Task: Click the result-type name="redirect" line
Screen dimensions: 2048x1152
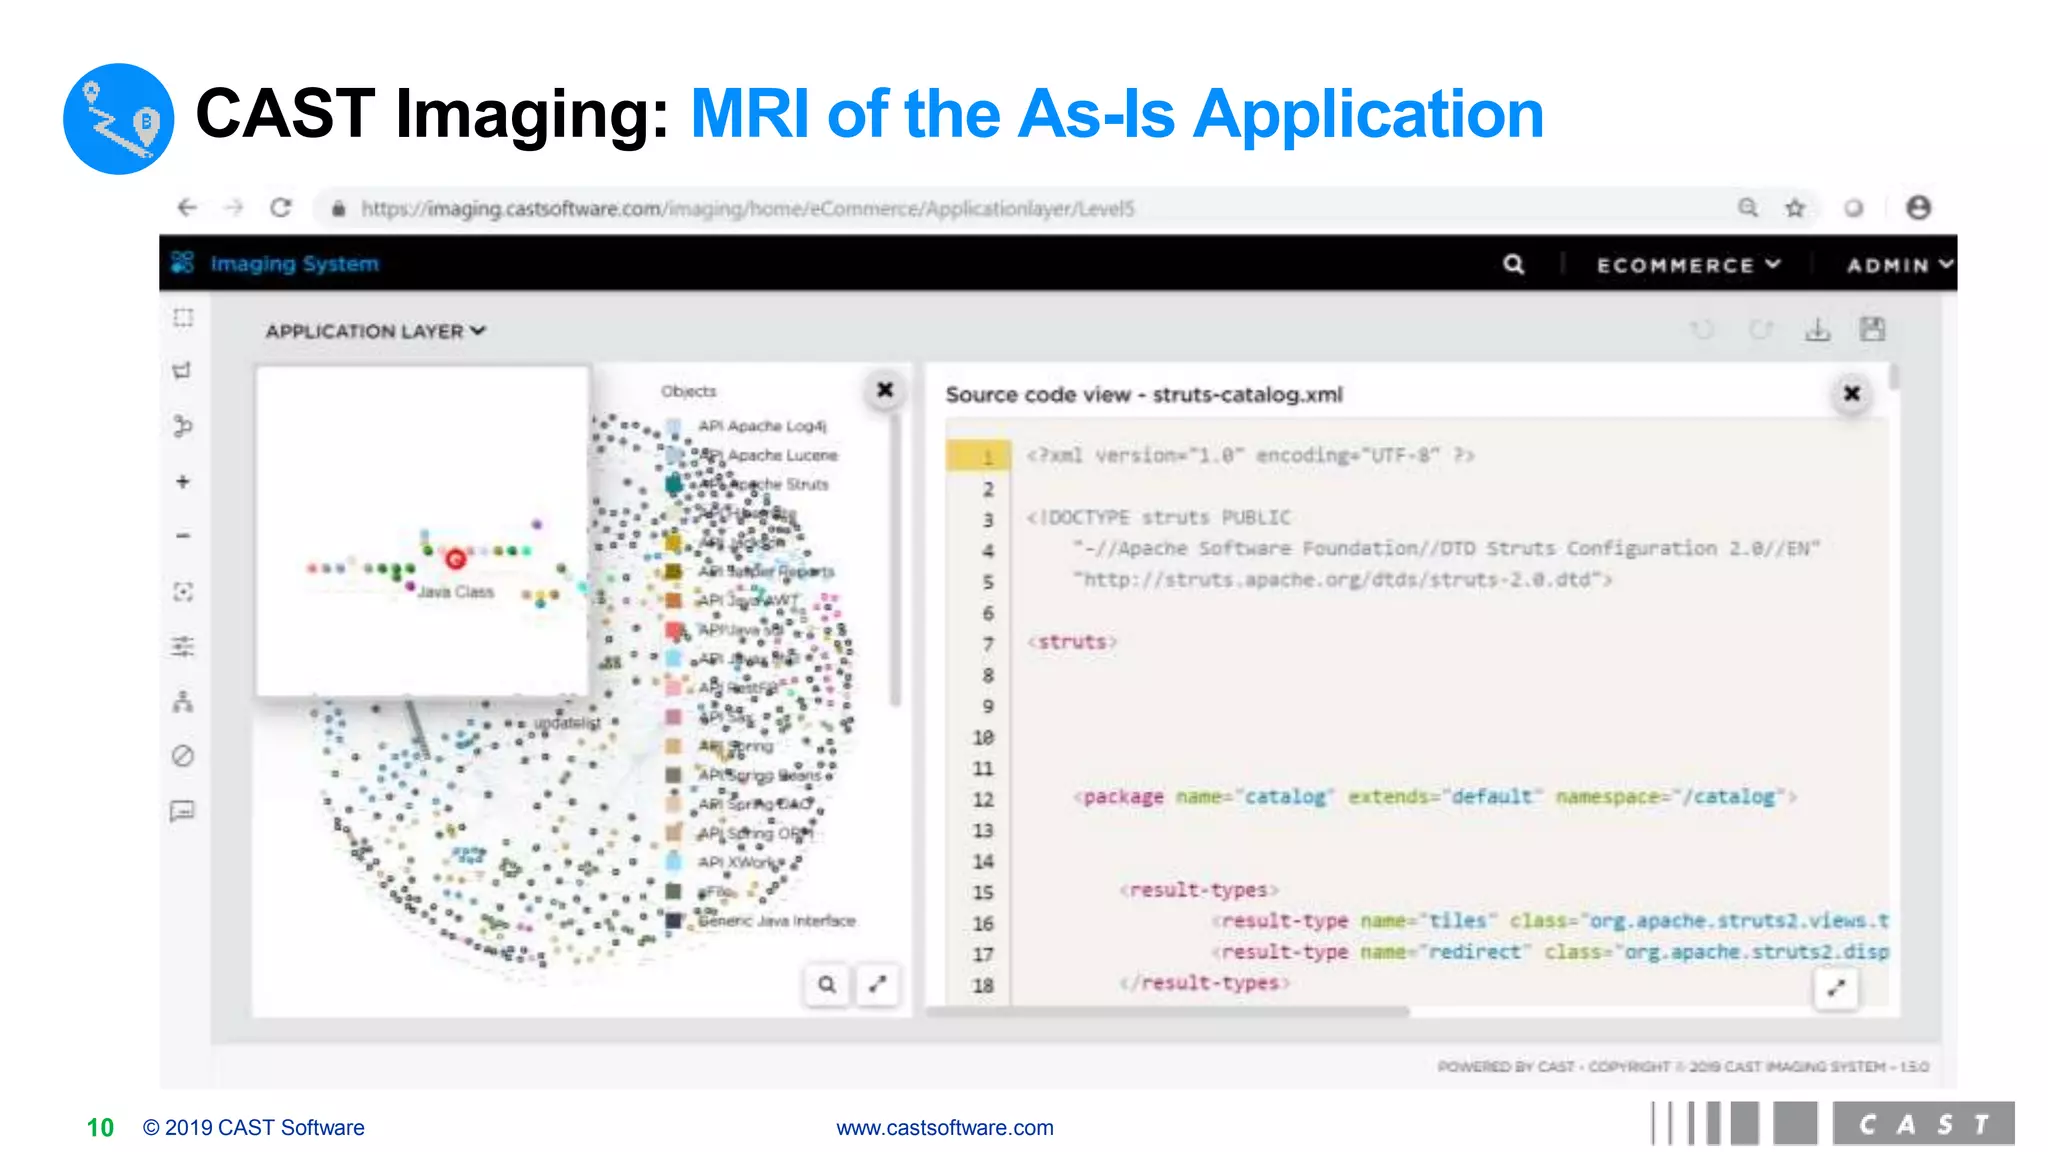Action: 1550,952
